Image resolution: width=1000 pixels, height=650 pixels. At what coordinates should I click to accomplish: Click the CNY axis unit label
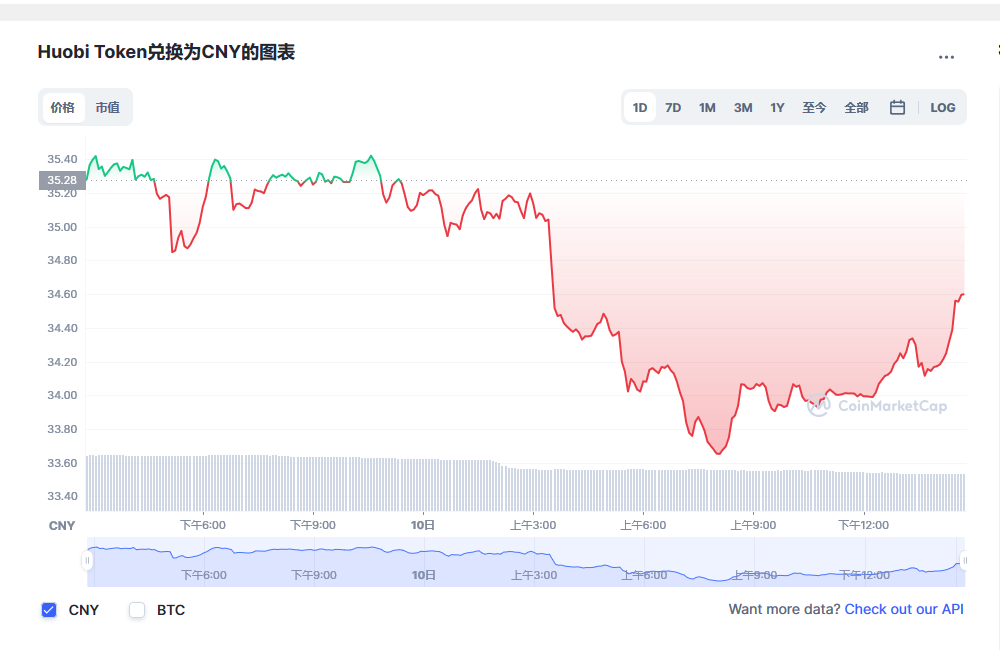pyautogui.click(x=62, y=526)
